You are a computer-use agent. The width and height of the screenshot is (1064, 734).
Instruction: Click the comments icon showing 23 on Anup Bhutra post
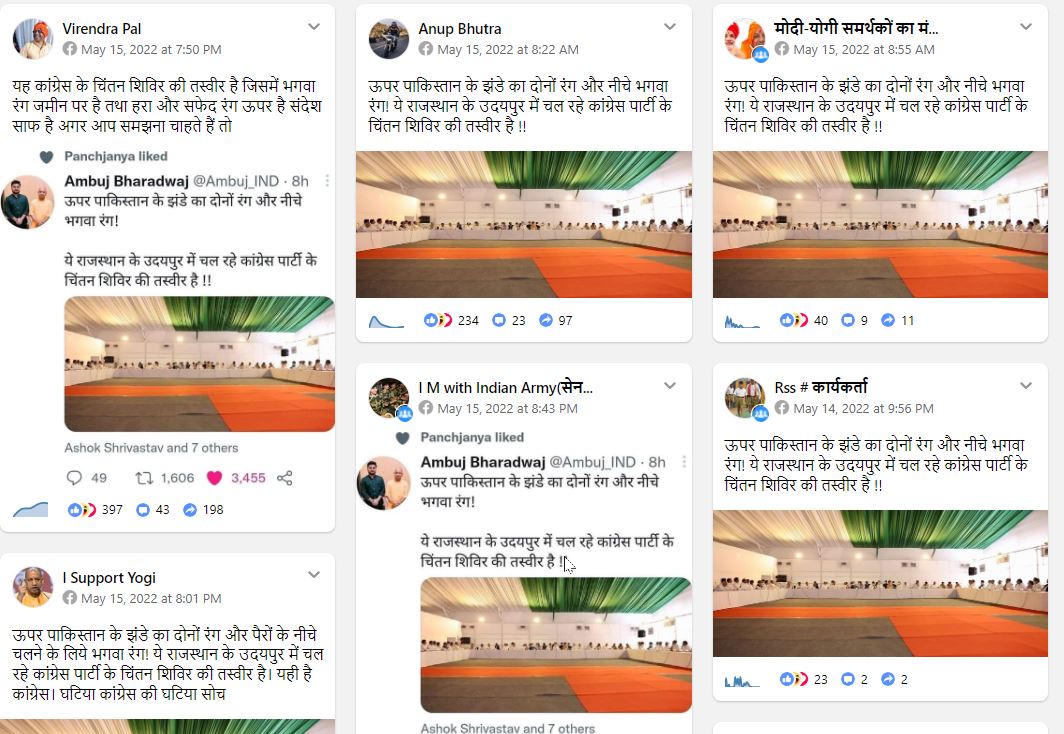coord(499,320)
